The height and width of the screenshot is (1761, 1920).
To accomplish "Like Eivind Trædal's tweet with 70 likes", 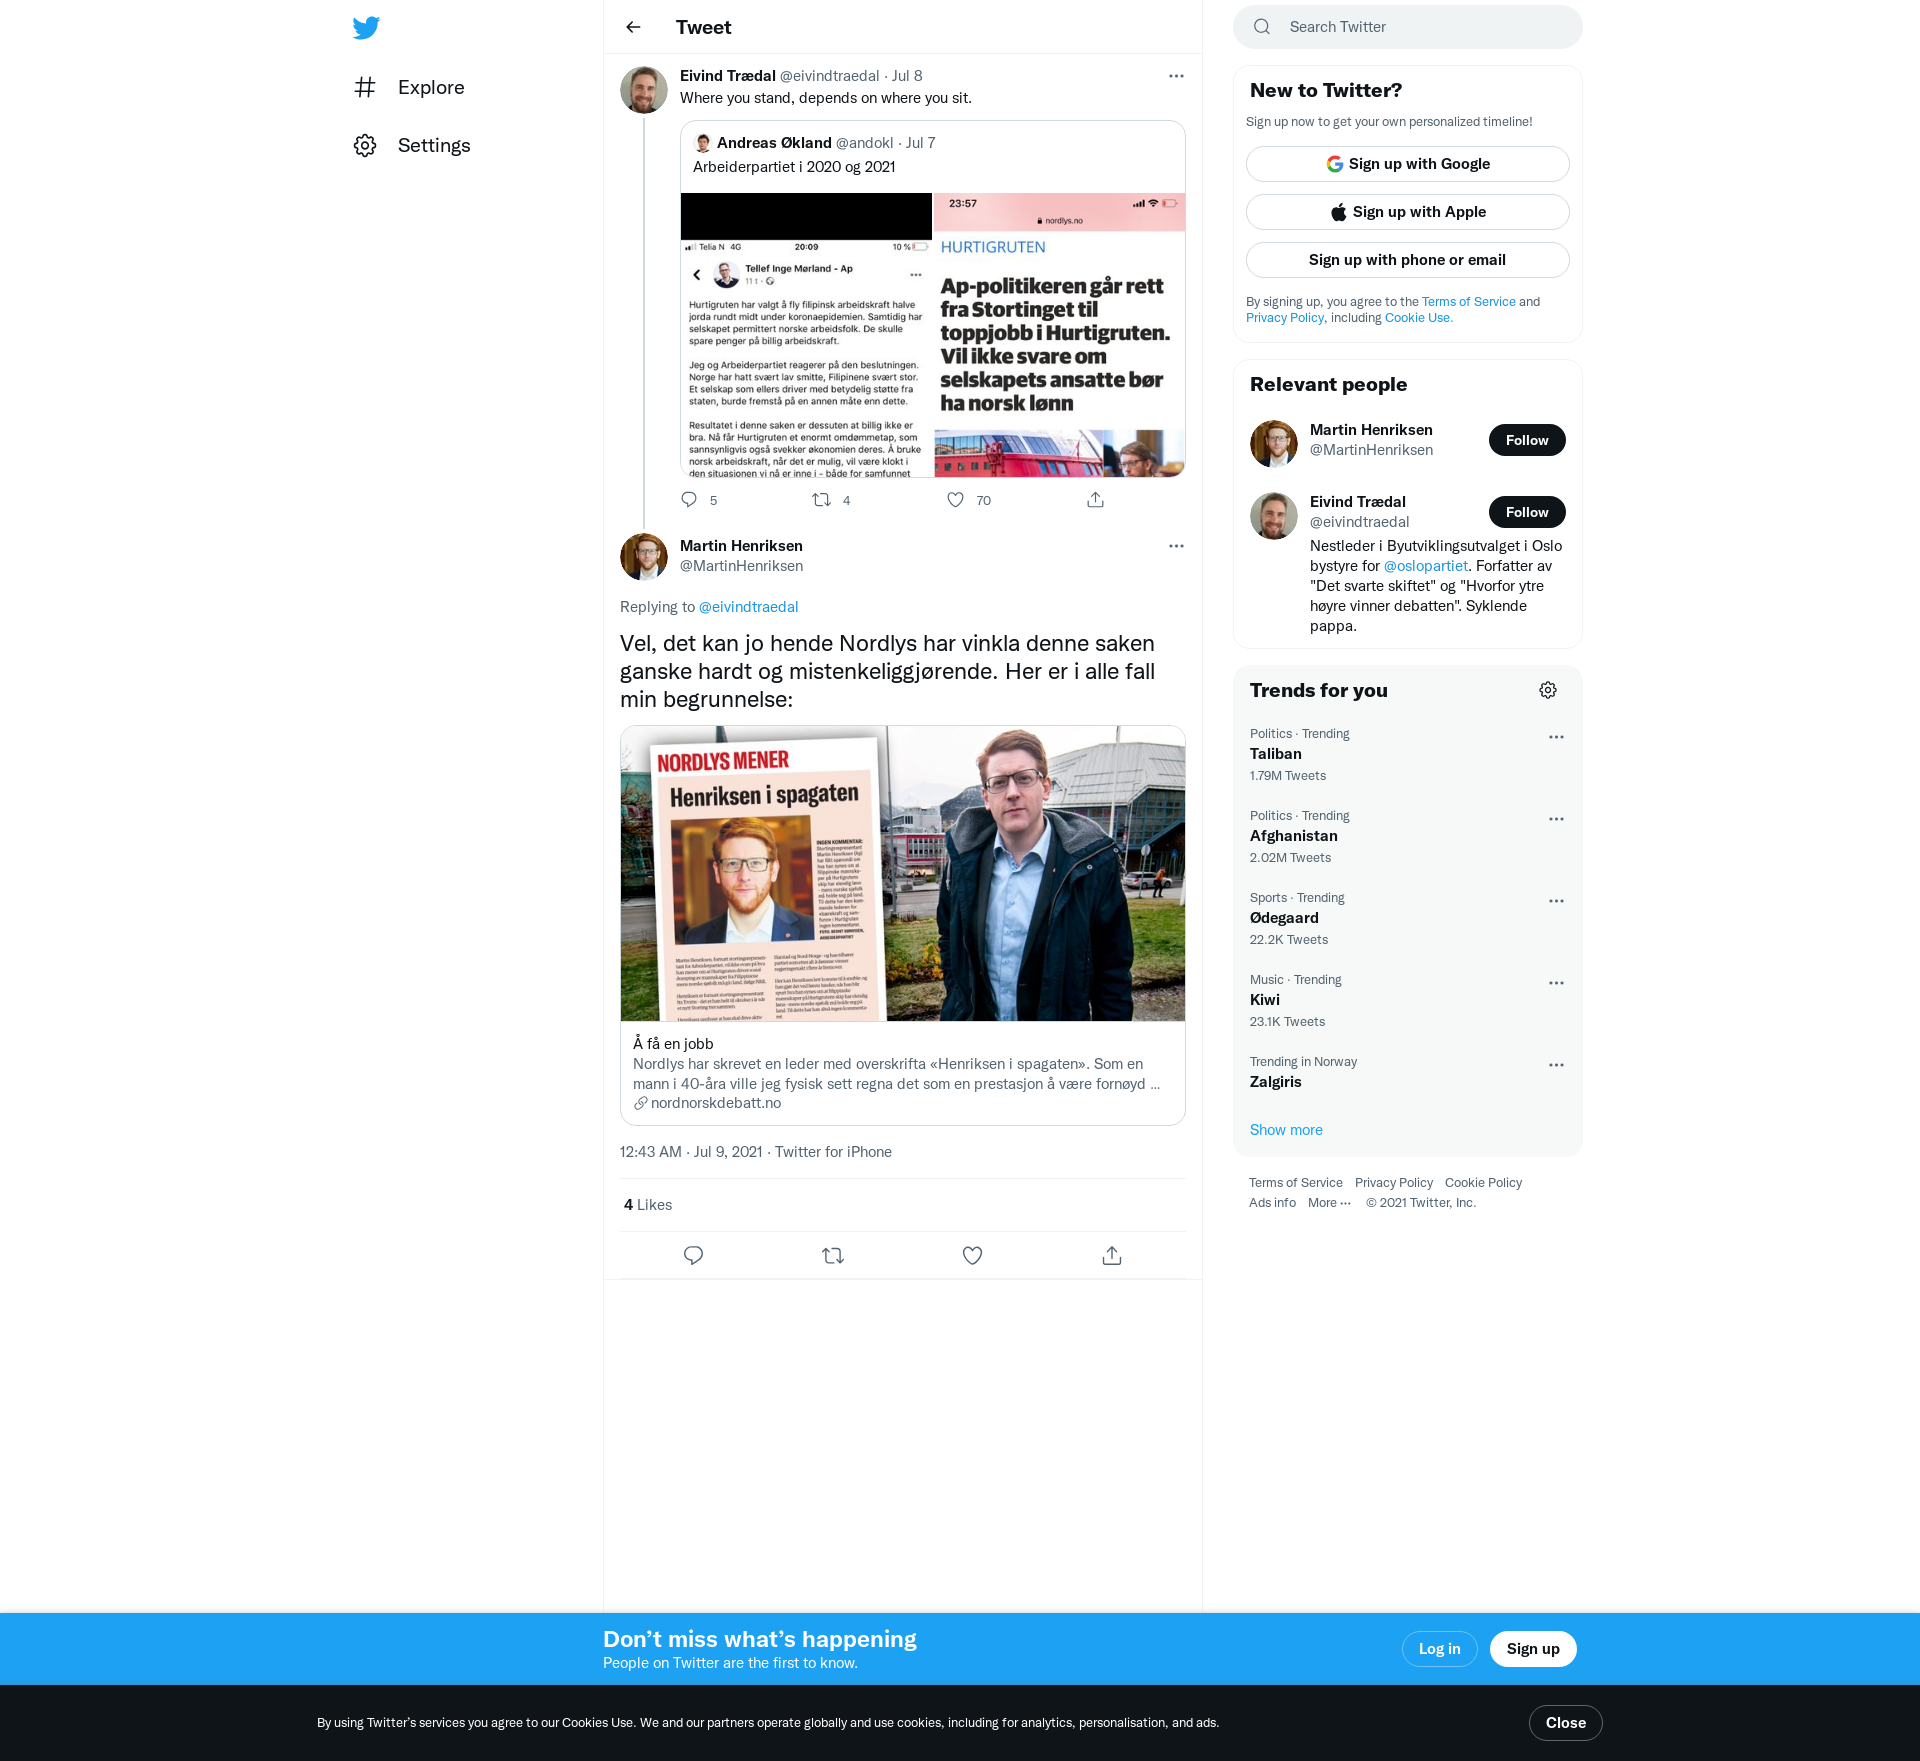I will click(x=956, y=500).
